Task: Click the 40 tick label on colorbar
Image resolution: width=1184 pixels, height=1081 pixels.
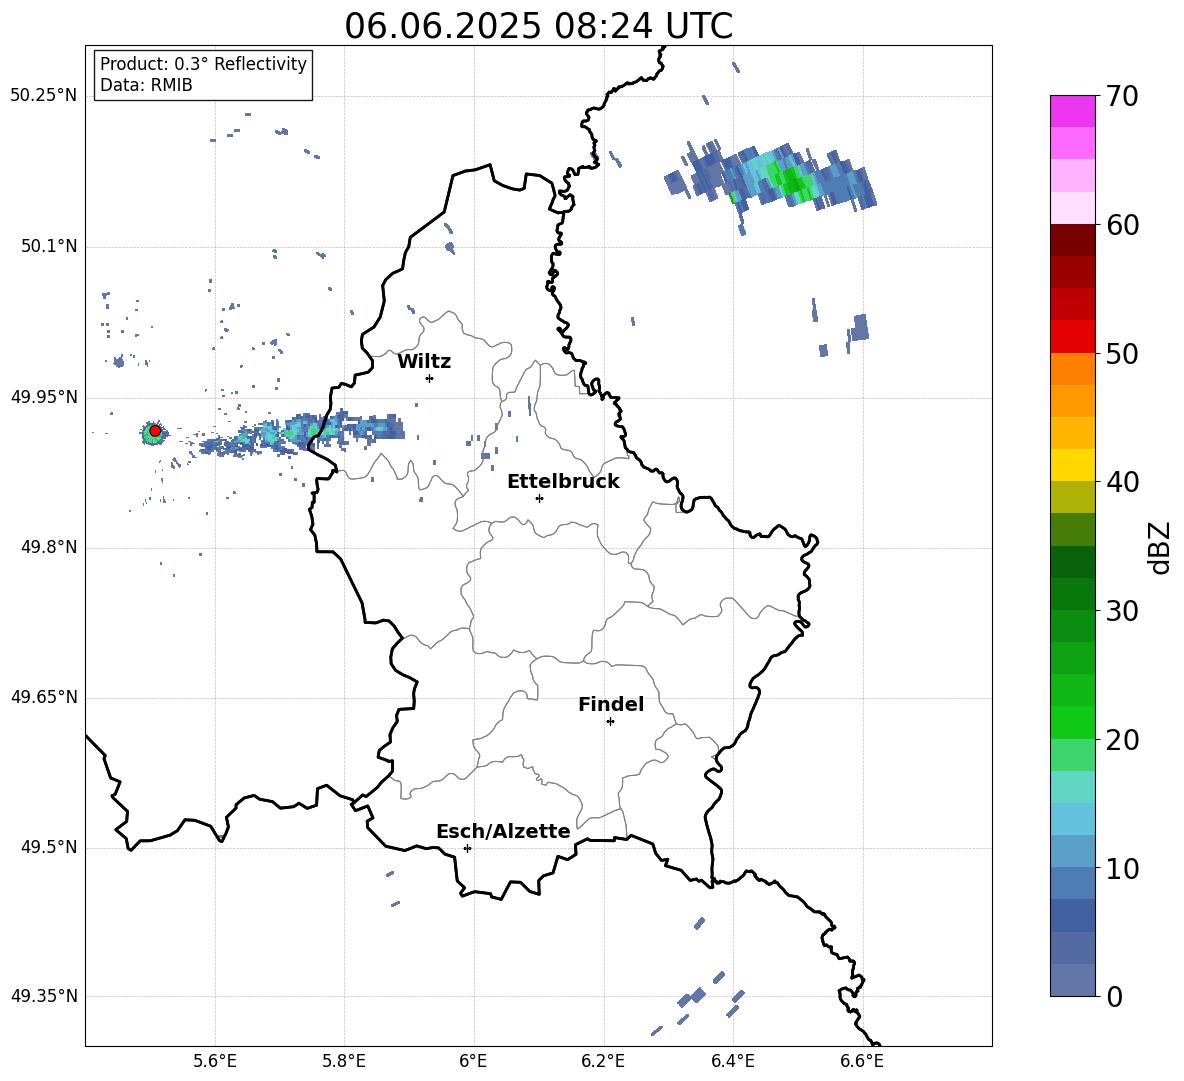Action: pyautogui.click(x=1121, y=482)
